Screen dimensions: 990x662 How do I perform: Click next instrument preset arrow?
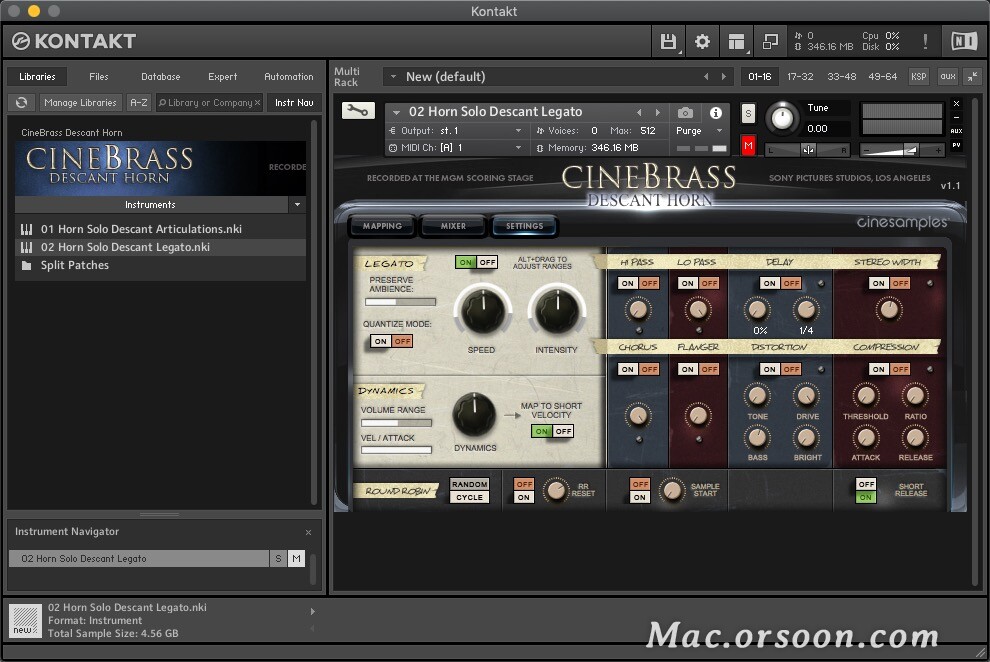[658, 112]
